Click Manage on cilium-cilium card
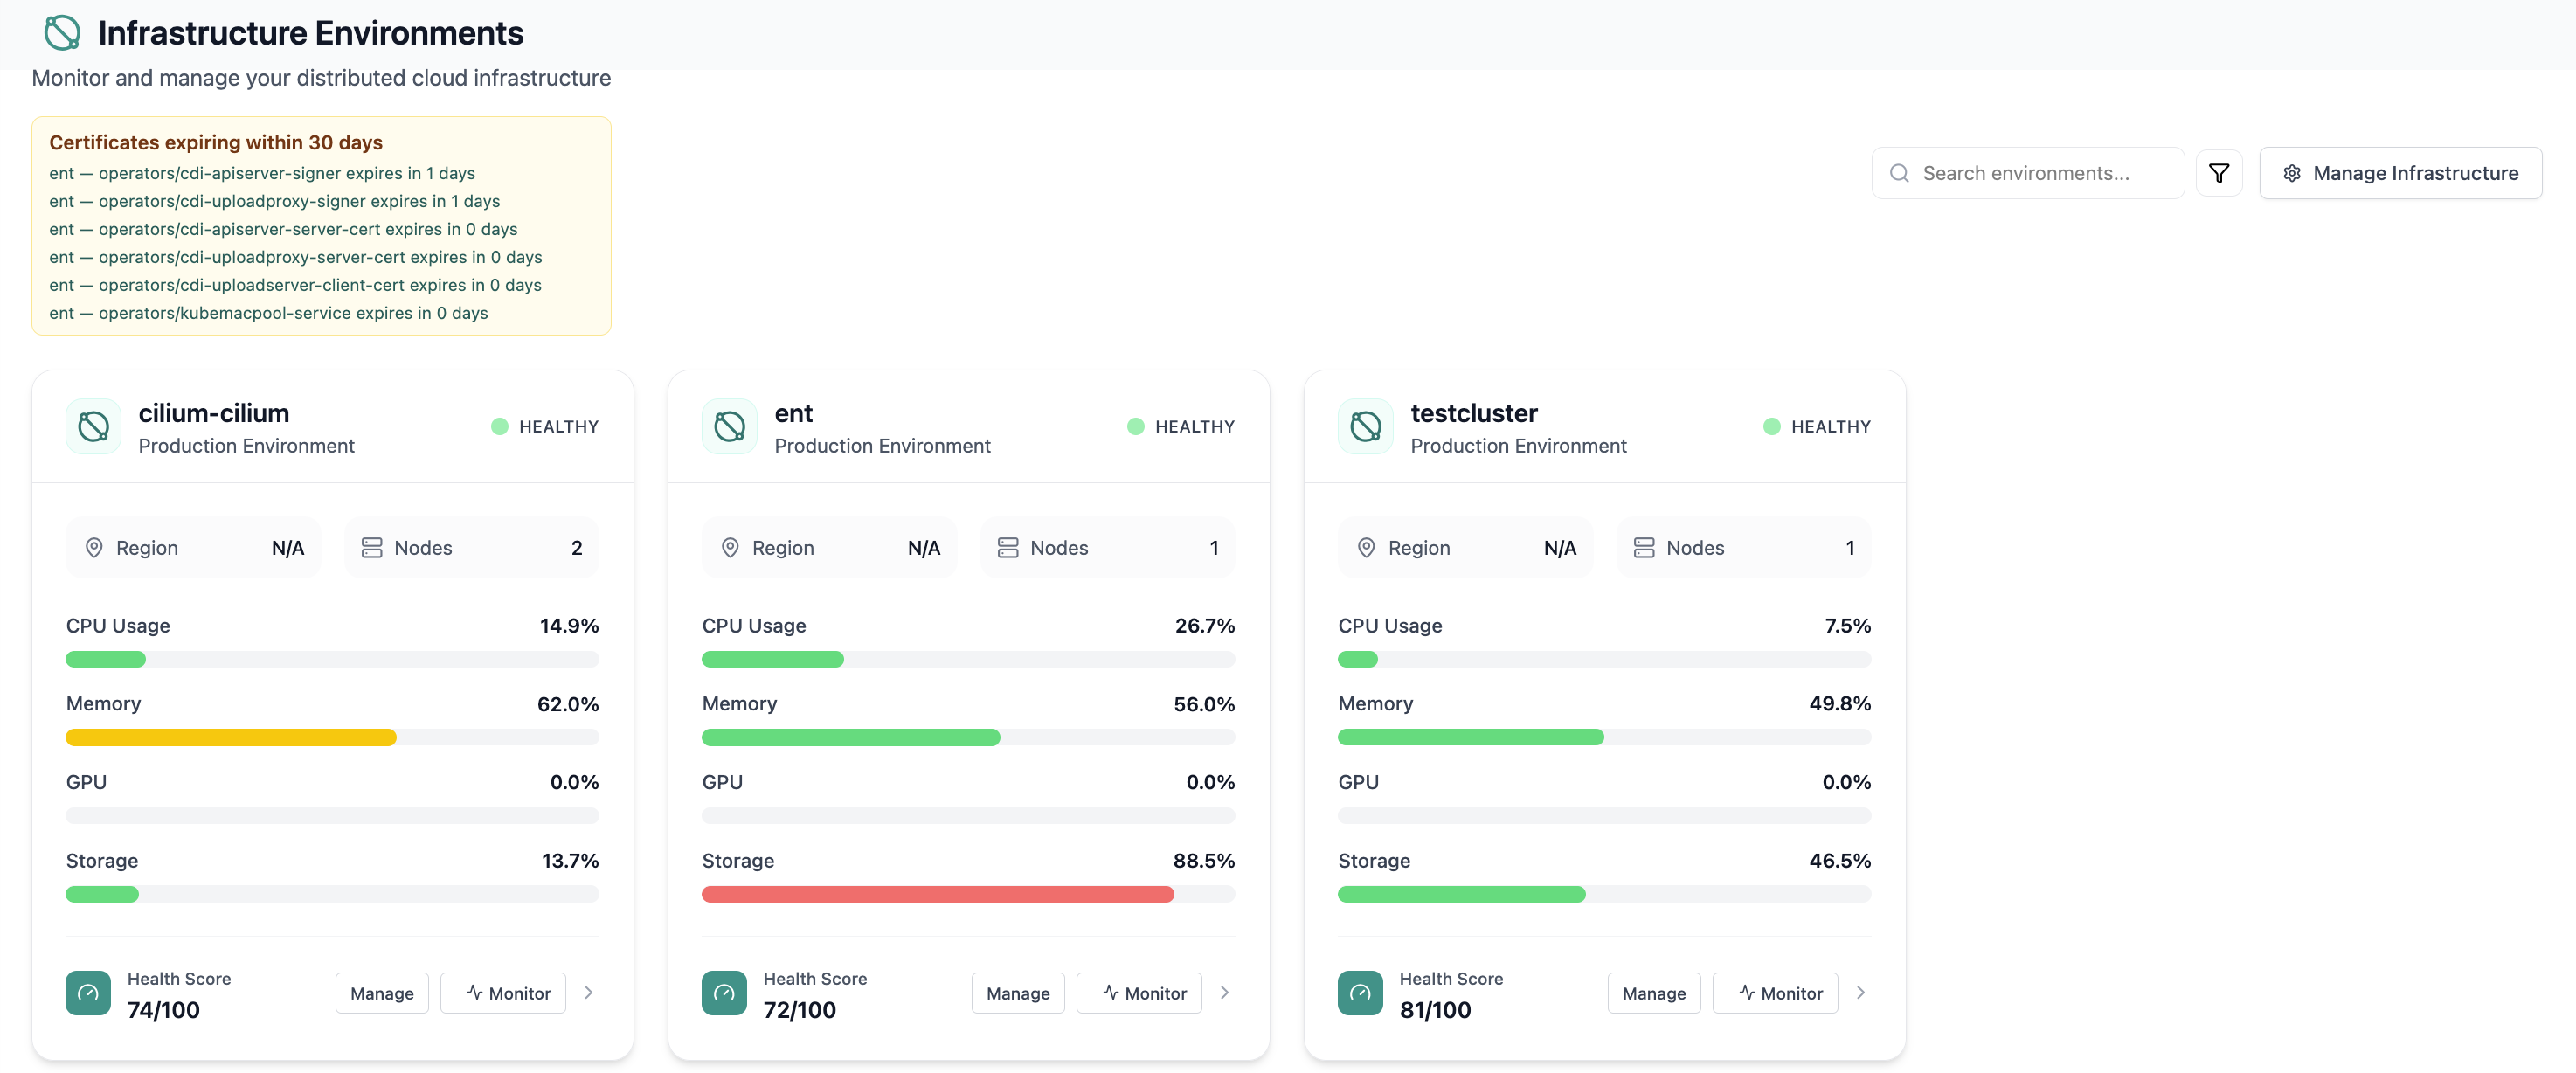 coord(382,993)
